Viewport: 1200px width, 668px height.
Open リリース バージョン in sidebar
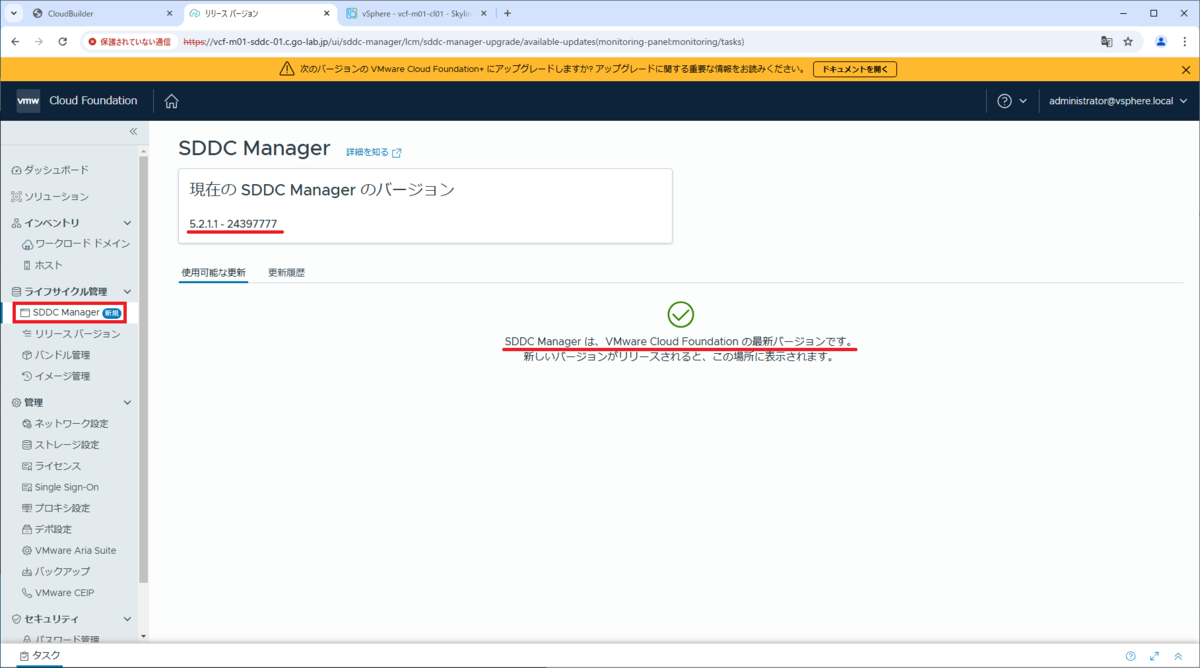(71, 334)
